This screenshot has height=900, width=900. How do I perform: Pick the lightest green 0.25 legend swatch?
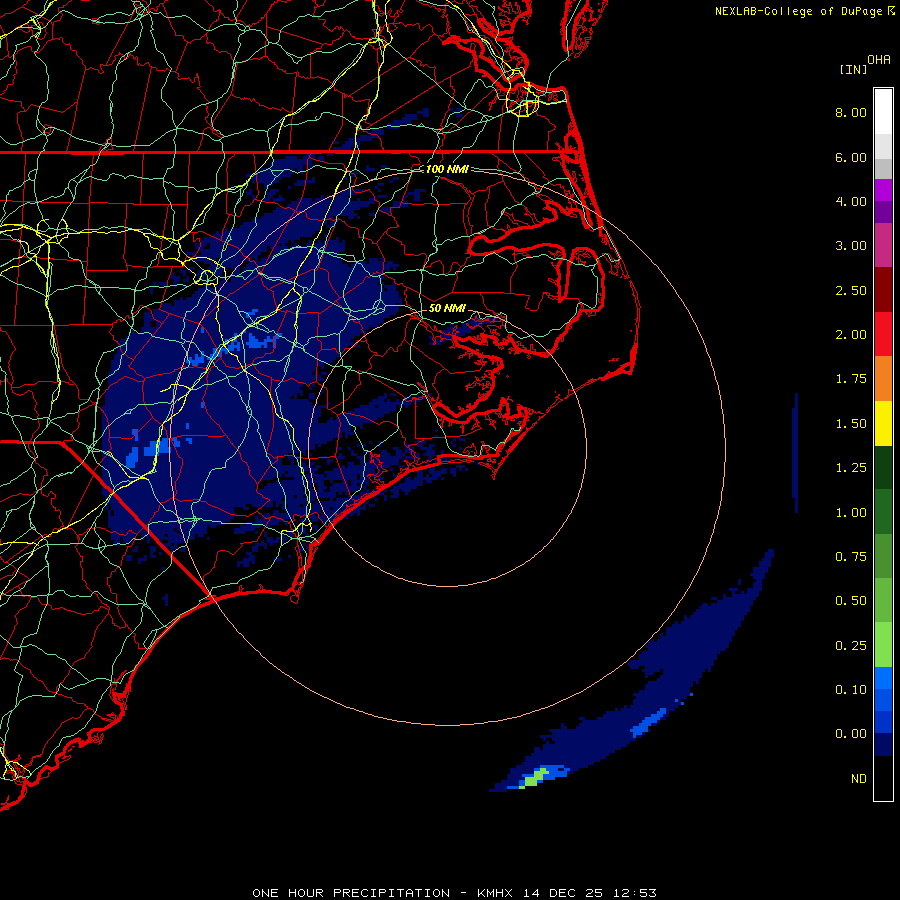[883, 645]
